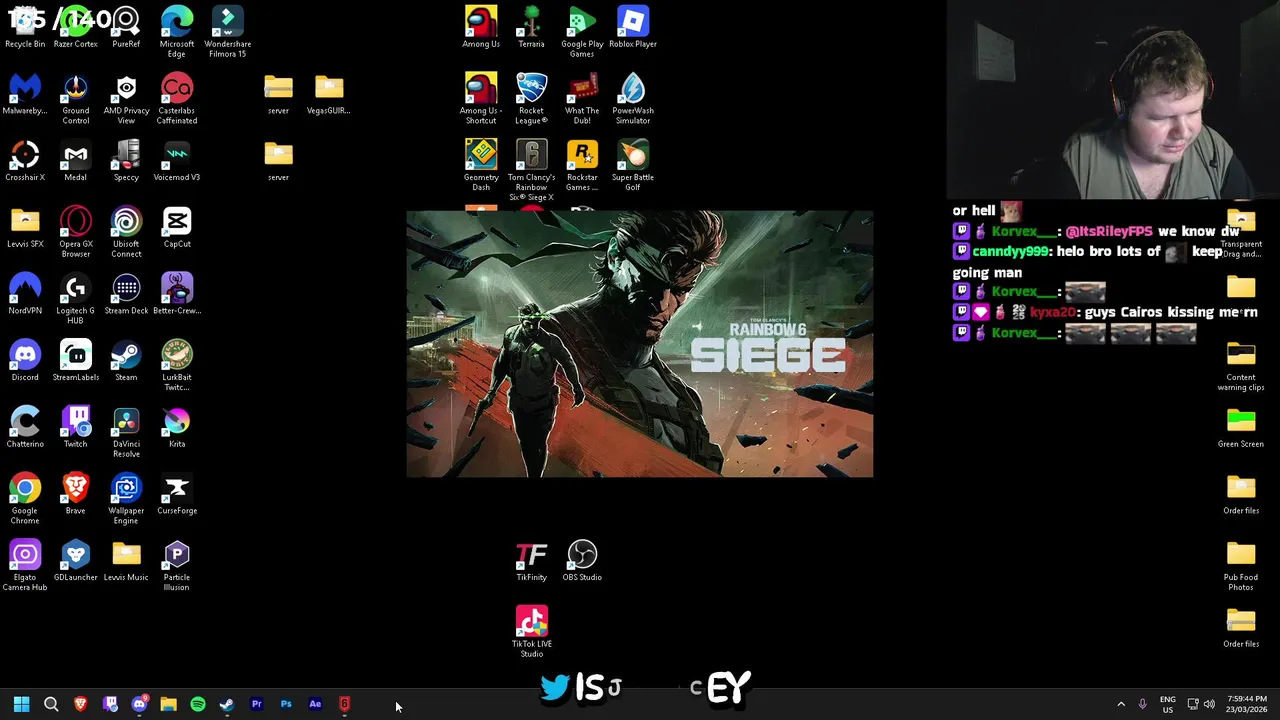Open VegasGUIR folder on desktop
Image resolution: width=1280 pixels, height=720 pixels.
point(329,94)
